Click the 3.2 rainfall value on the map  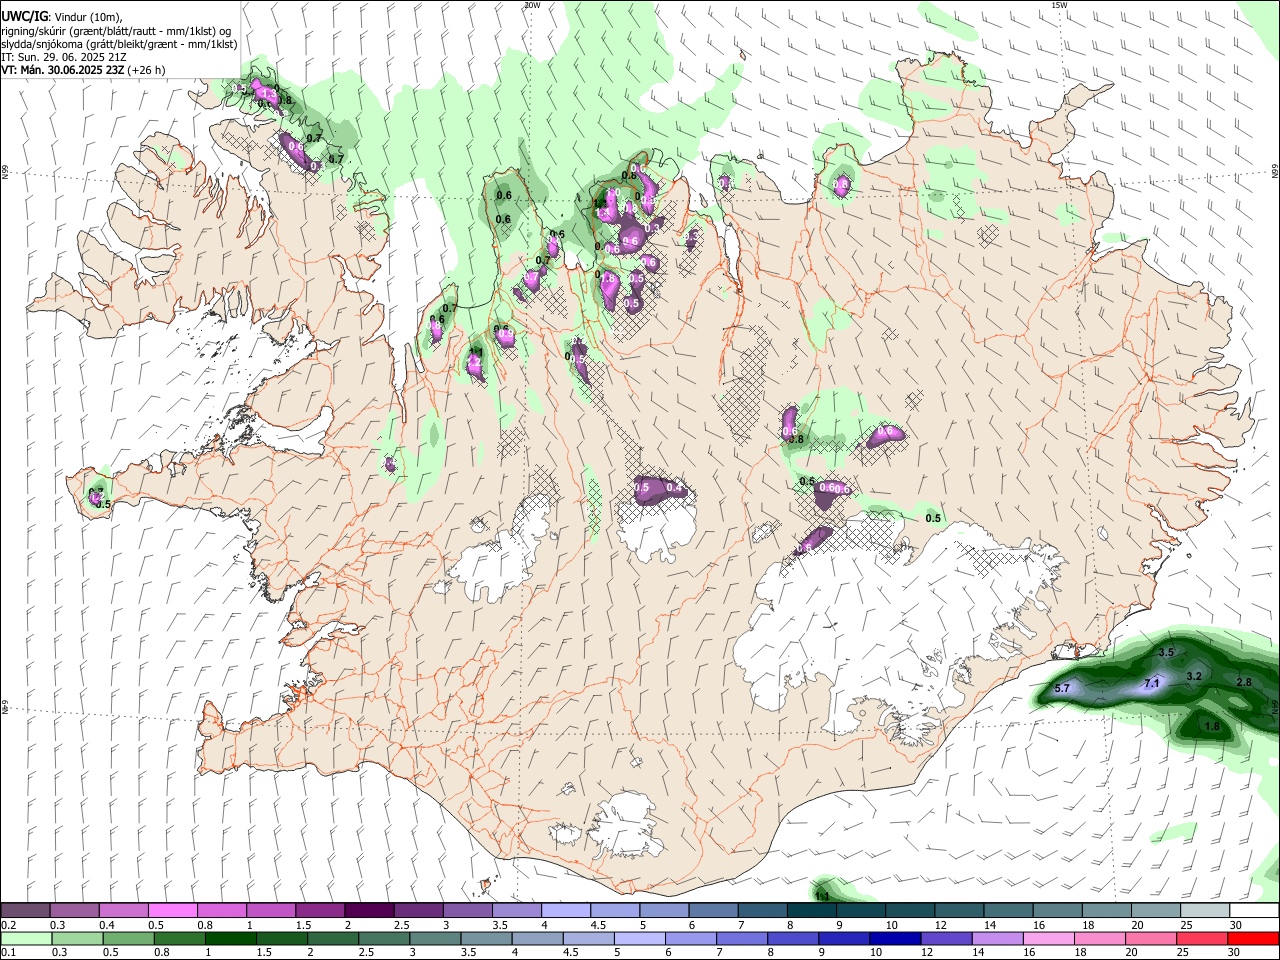(x=1193, y=676)
